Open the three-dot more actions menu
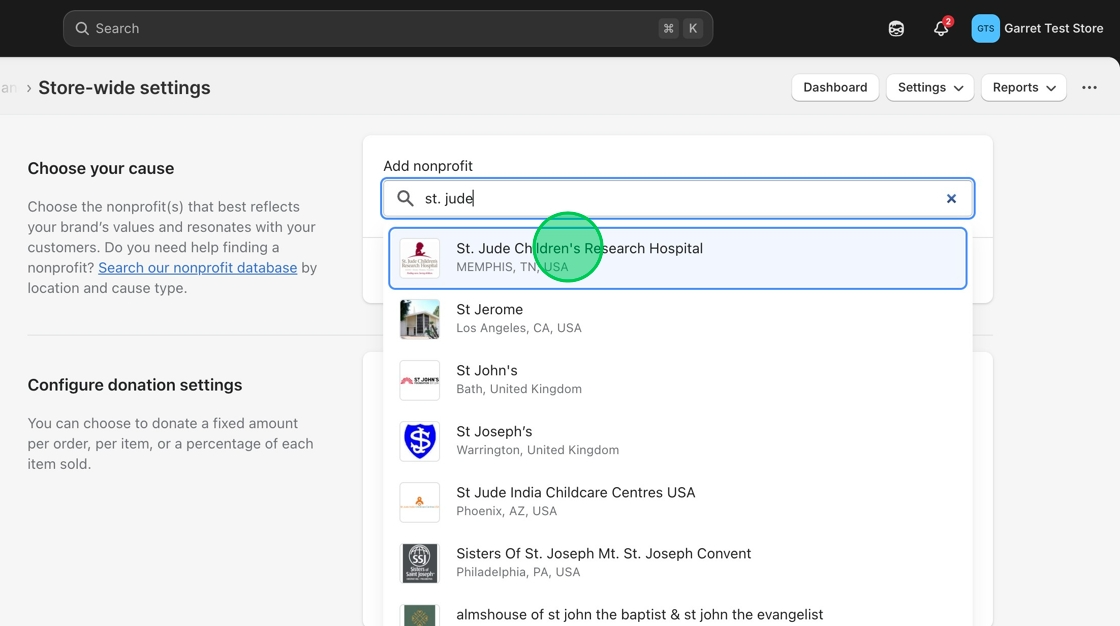1120x626 pixels. [1089, 87]
